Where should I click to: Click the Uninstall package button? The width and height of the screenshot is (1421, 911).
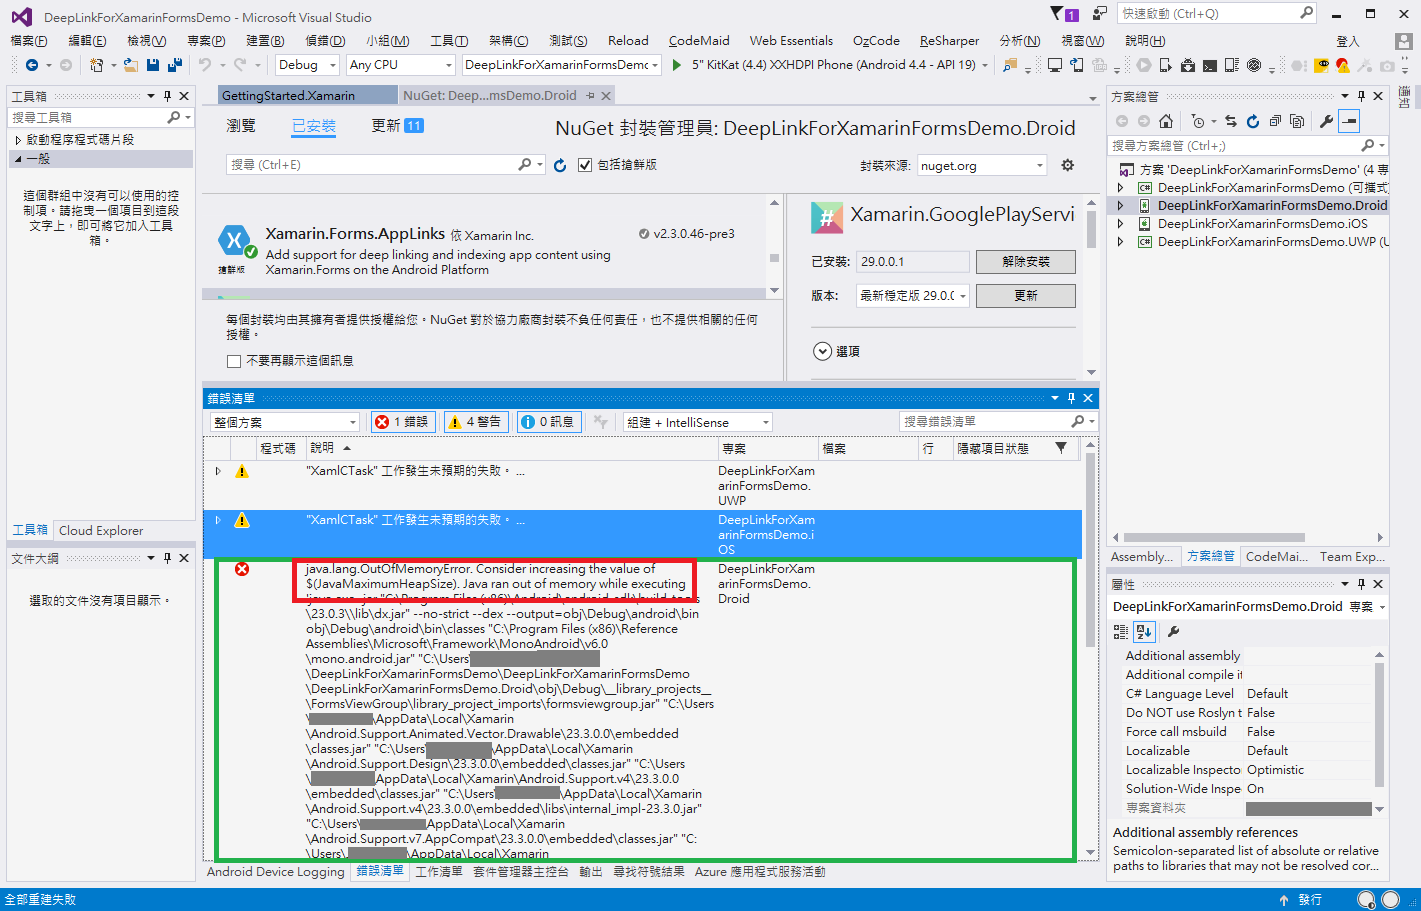point(1026,262)
